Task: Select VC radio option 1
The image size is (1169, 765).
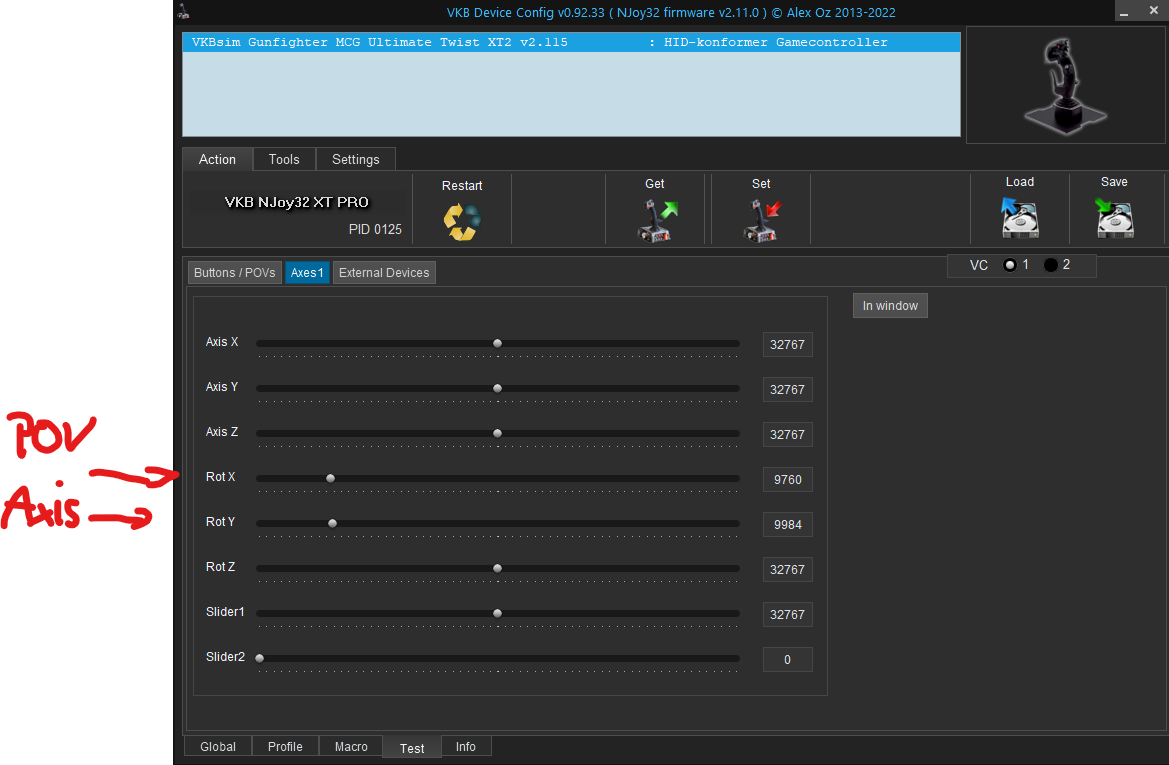Action: coord(1010,265)
